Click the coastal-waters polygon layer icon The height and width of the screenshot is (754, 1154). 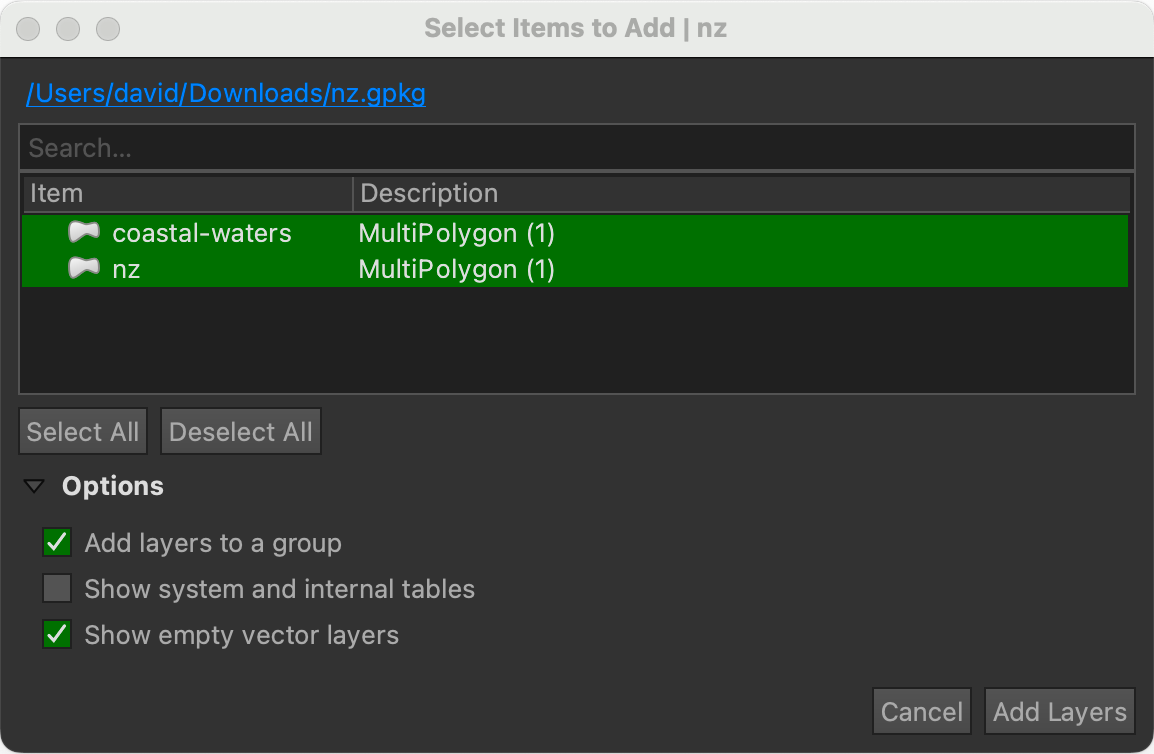coord(84,233)
